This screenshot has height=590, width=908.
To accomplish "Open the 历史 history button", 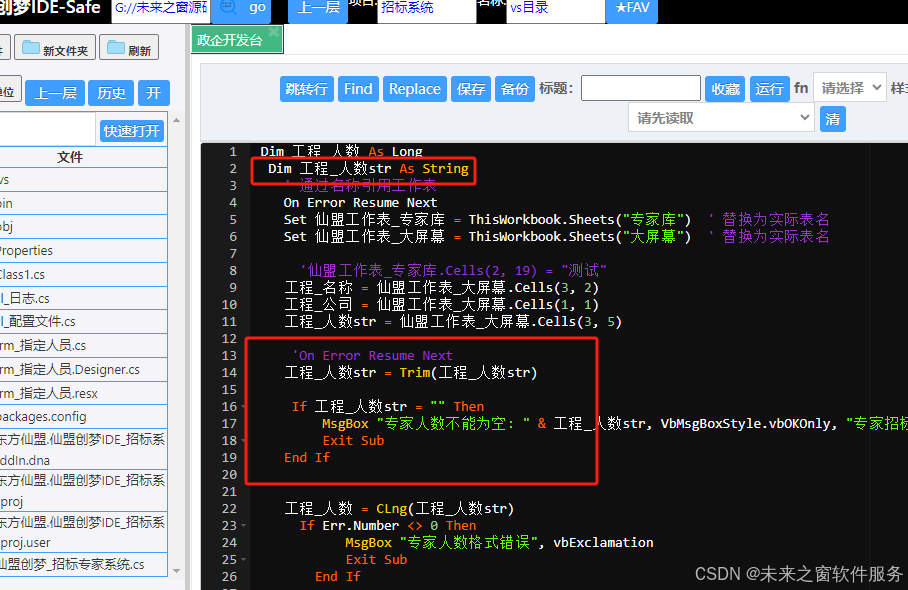I will [111, 93].
